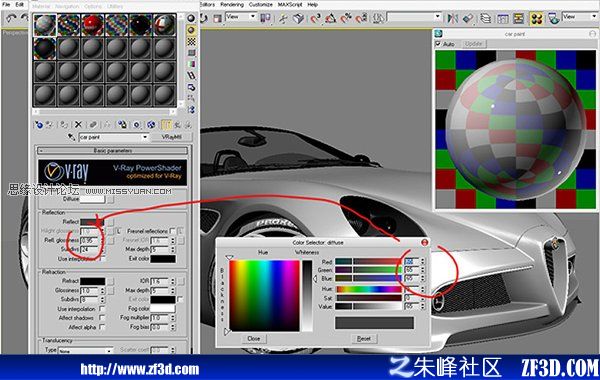The height and width of the screenshot is (380, 600).
Task: Click the Reflect color swatch
Action: click(x=92, y=222)
